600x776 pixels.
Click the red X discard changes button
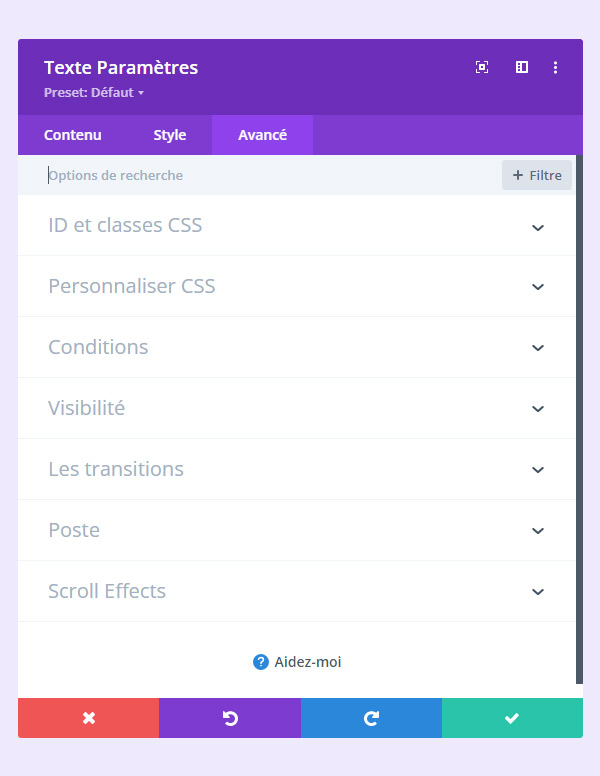click(x=89, y=718)
